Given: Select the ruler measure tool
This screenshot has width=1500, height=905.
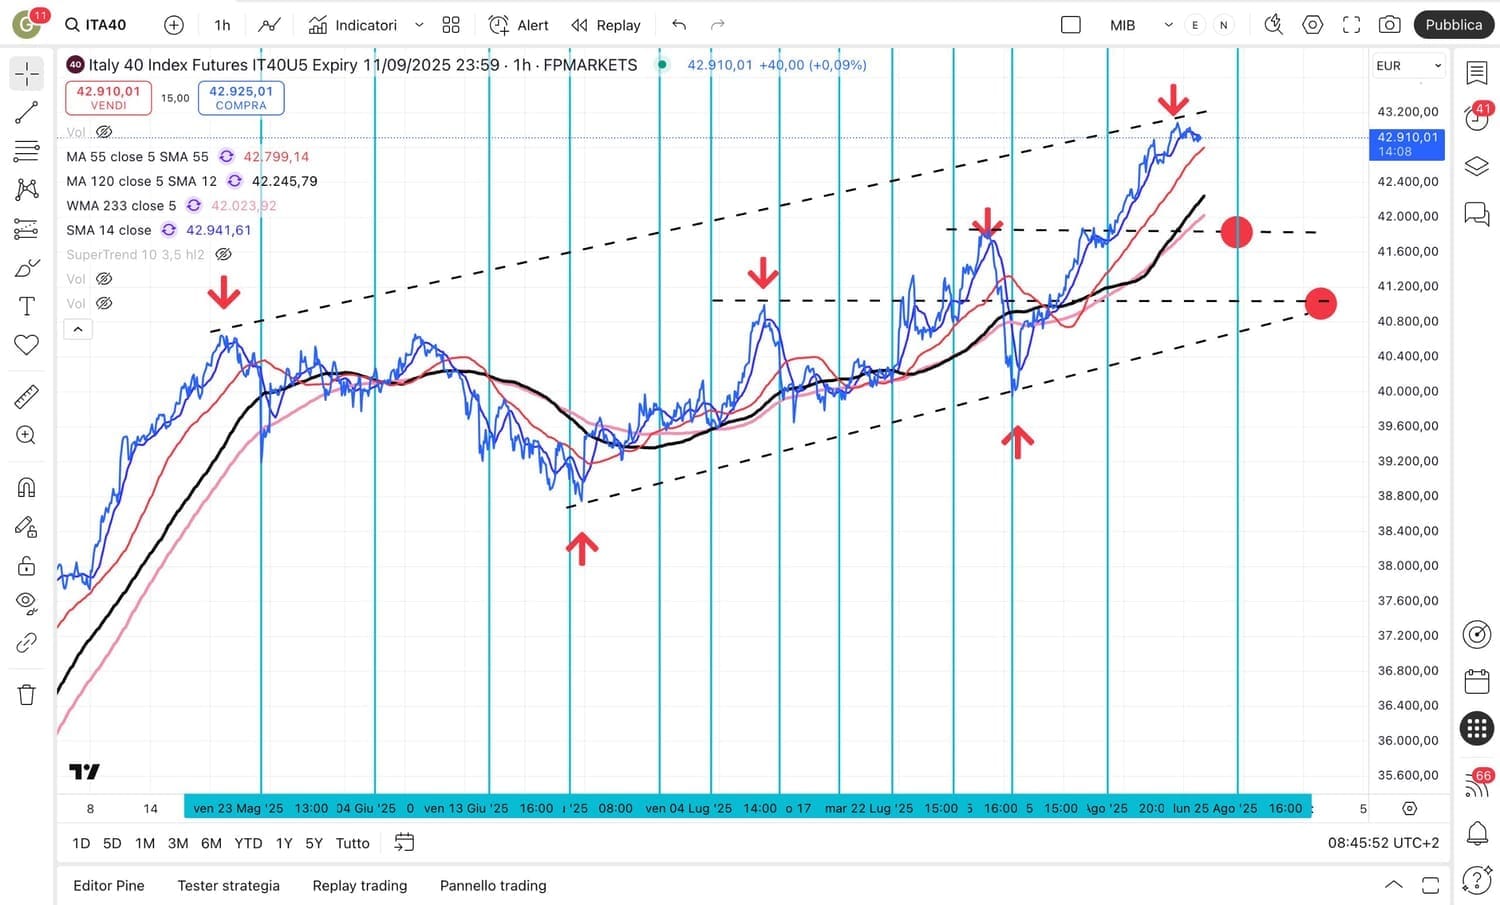Looking at the screenshot, I should coord(27,396).
